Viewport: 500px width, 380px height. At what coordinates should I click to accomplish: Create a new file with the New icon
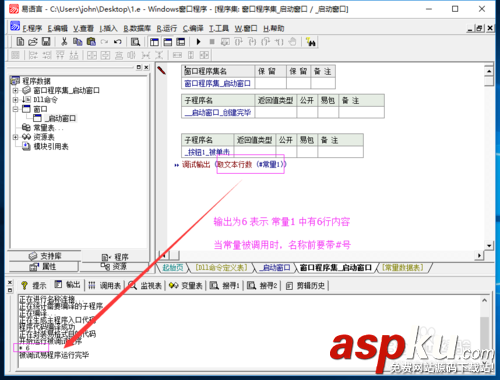pos(20,42)
